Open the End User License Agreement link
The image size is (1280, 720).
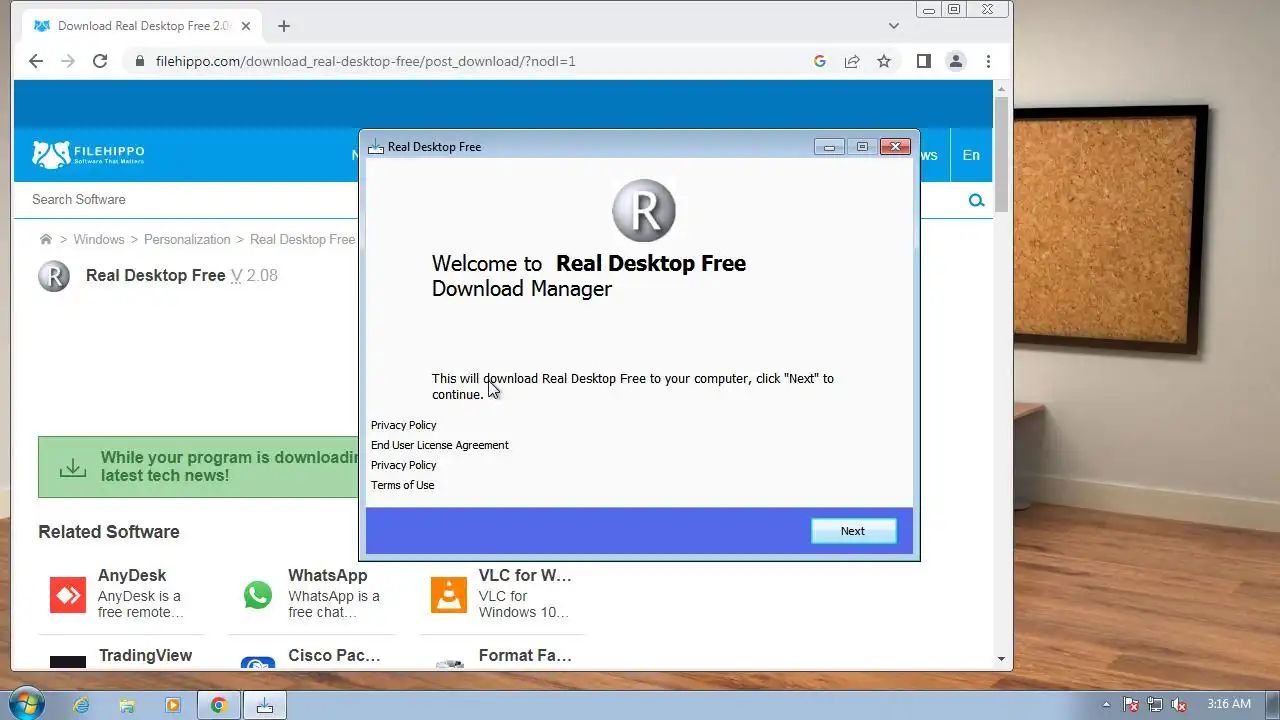(x=440, y=445)
